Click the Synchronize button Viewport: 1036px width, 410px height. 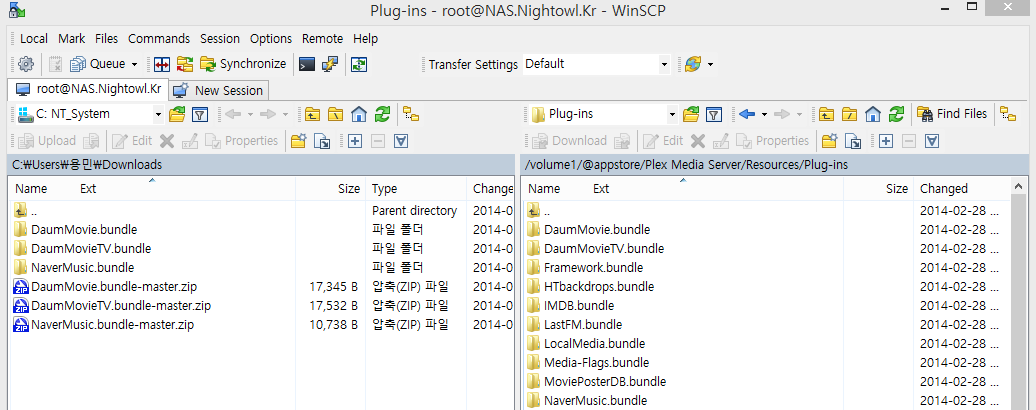coord(243,64)
